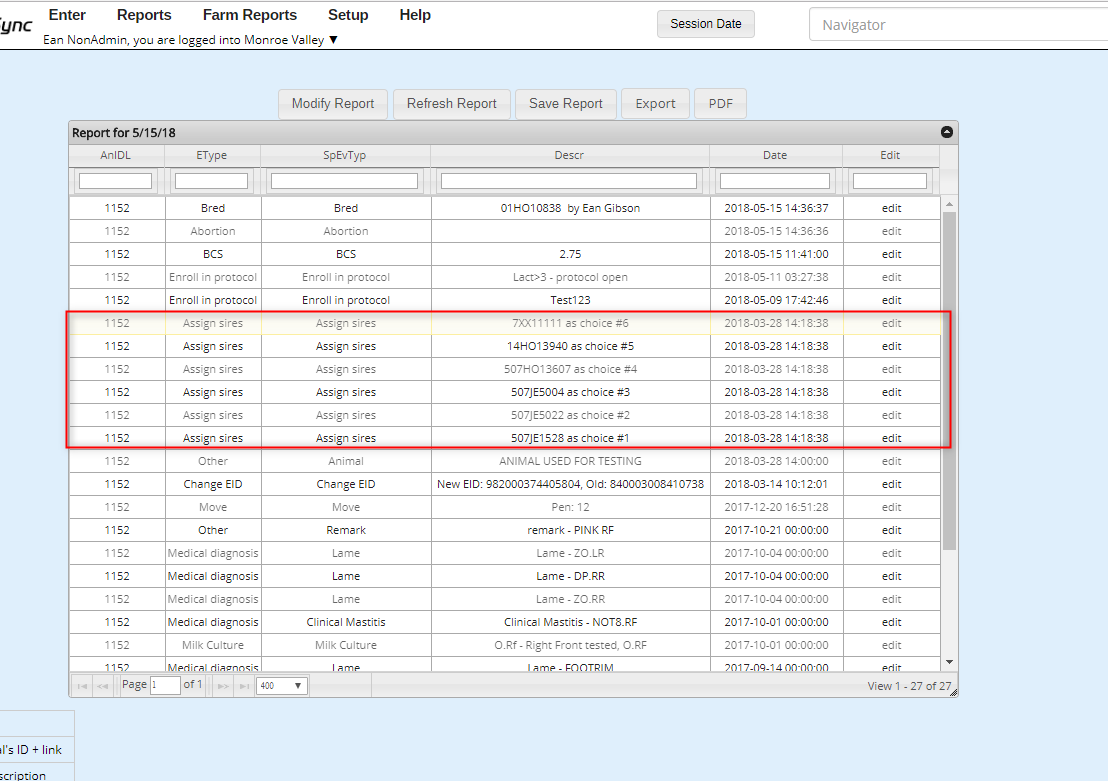The height and width of the screenshot is (781, 1108).
Task: Sort by Date column header
Action: click(775, 155)
